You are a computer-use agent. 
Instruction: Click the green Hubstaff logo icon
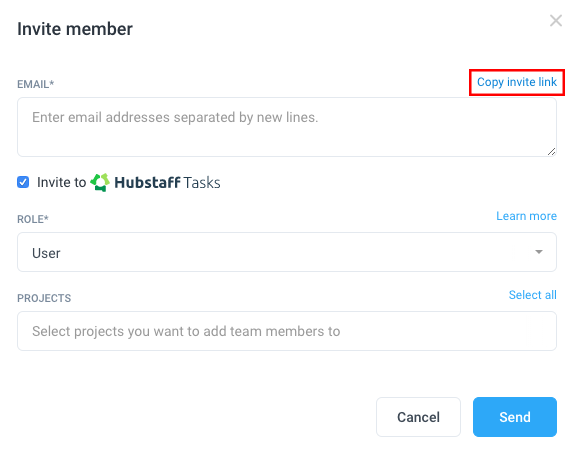100,182
